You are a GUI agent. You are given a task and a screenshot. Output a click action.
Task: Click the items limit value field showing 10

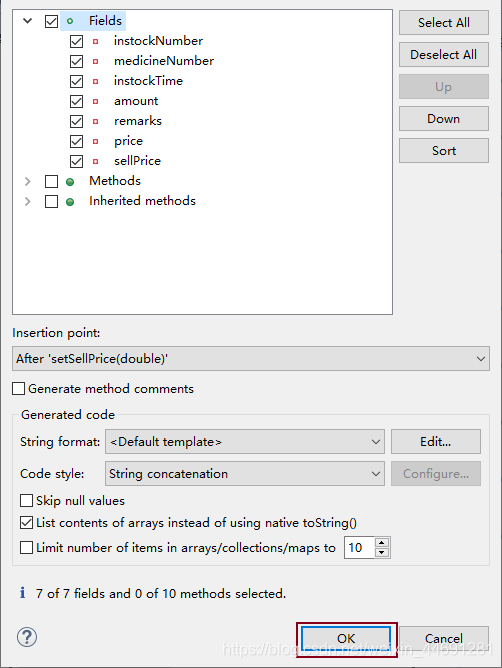pos(359,547)
